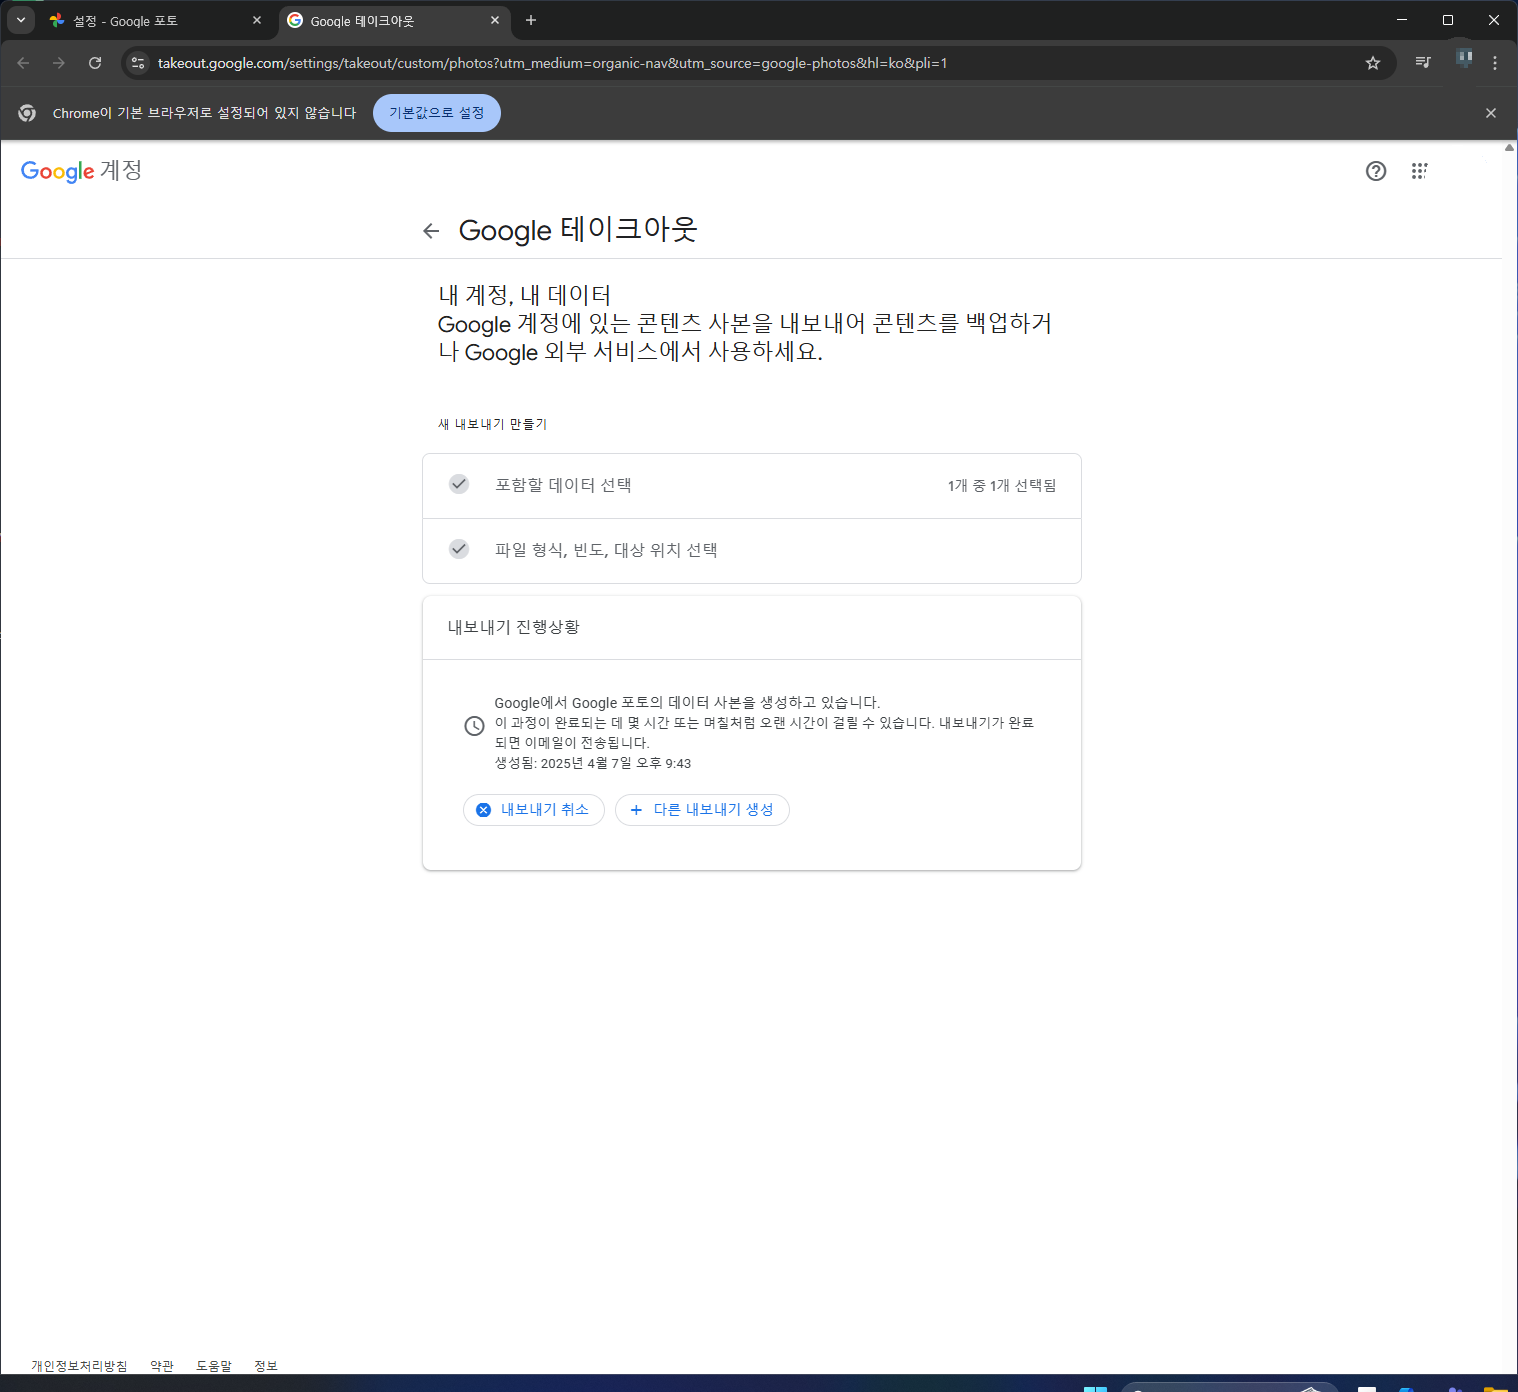This screenshot has width=1518, height=1392.
Task: Open the tab search dropdown arrow
Action: click(21, 20)
